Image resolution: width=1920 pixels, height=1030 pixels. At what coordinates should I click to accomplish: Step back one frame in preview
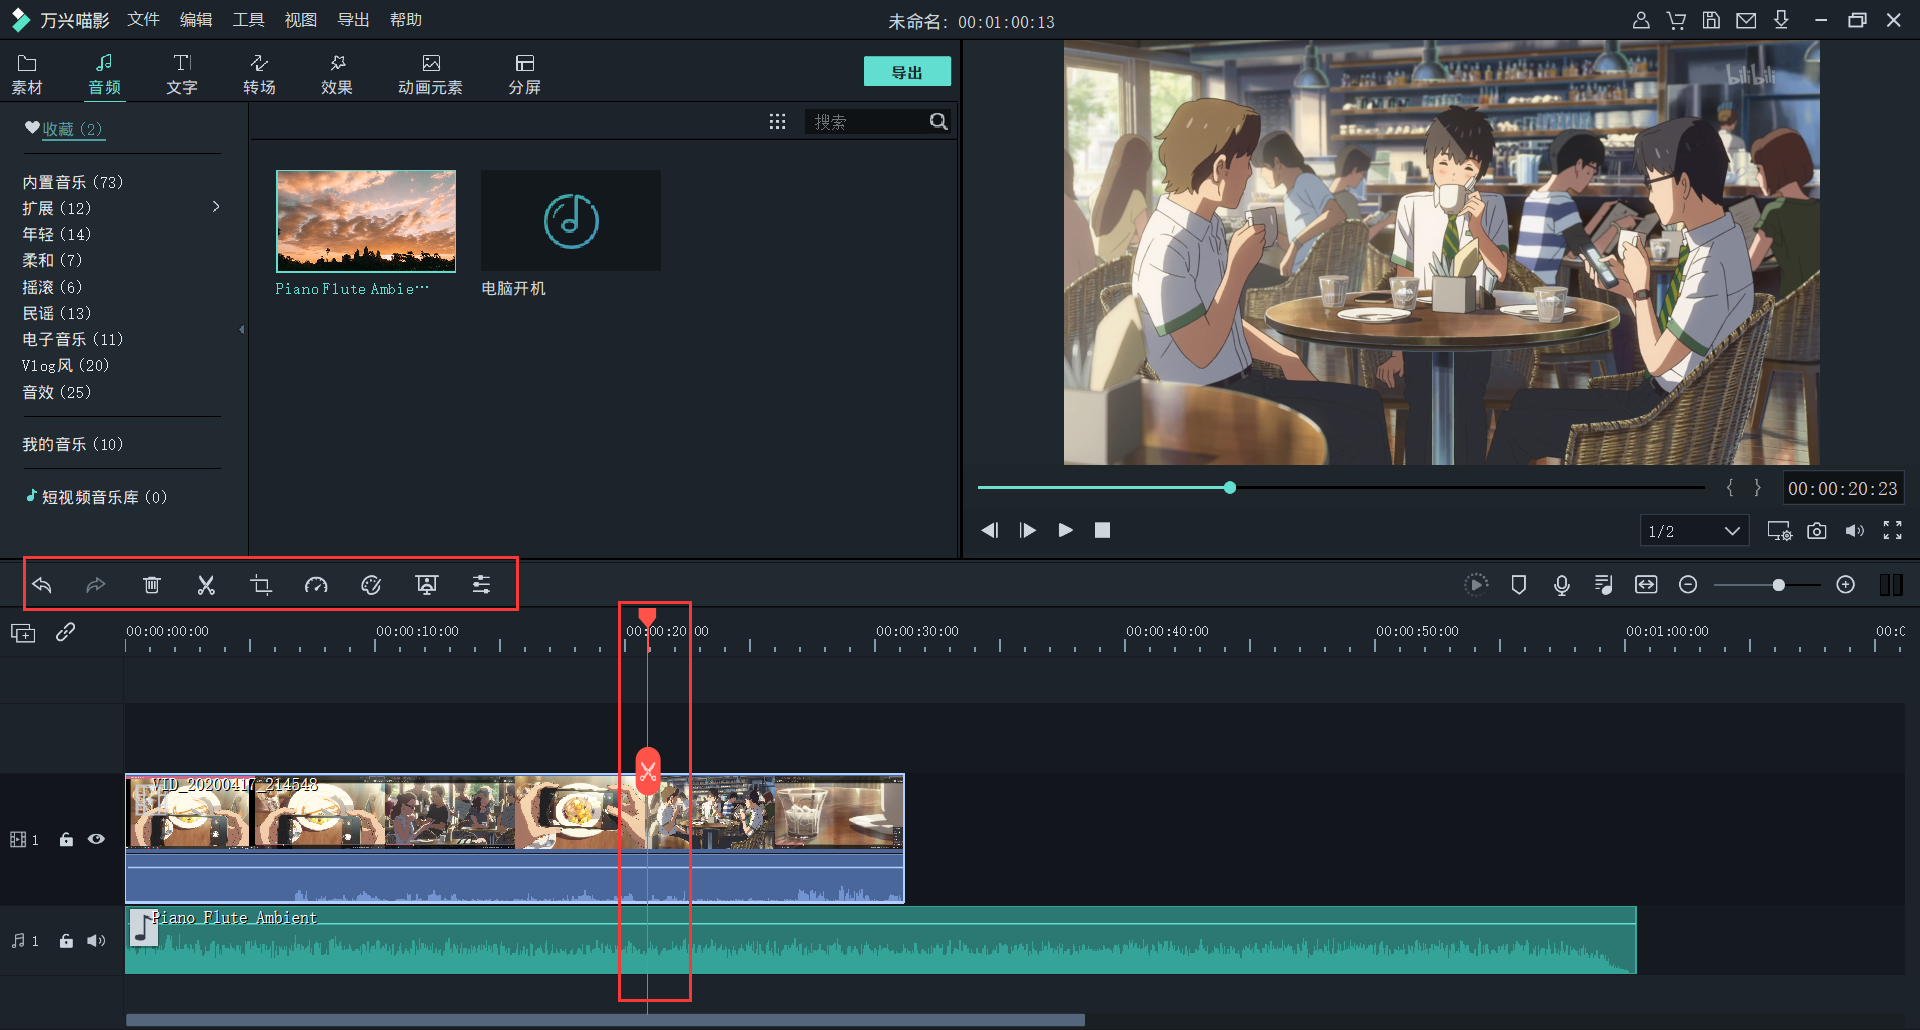[990, 530]
